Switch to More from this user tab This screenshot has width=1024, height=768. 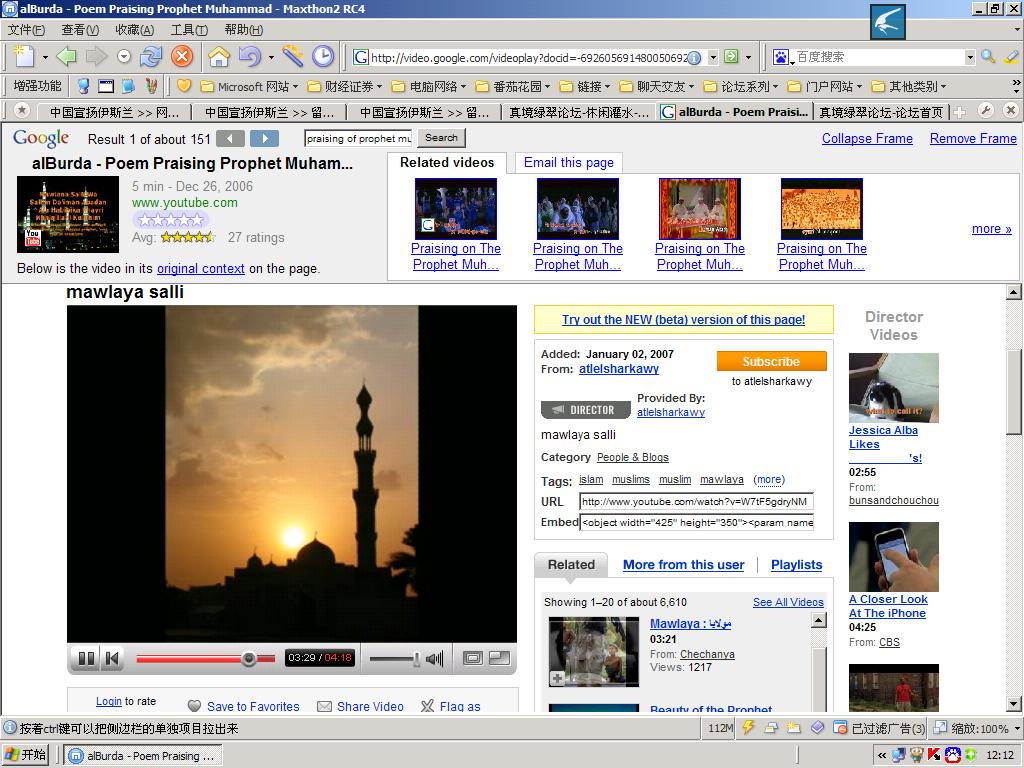[683, 565]
